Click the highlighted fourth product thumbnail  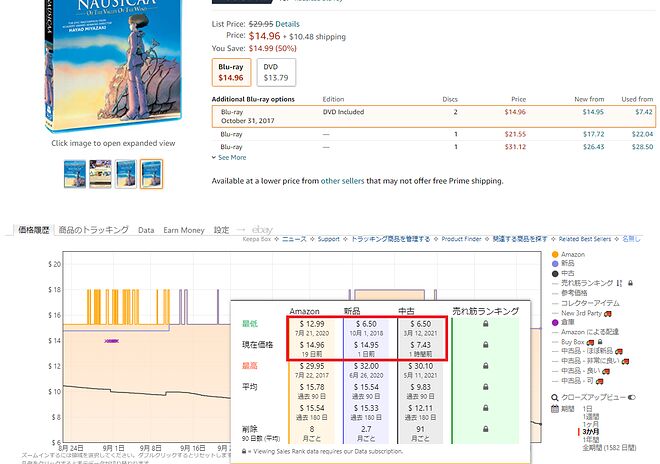click(x=151, y=173)
